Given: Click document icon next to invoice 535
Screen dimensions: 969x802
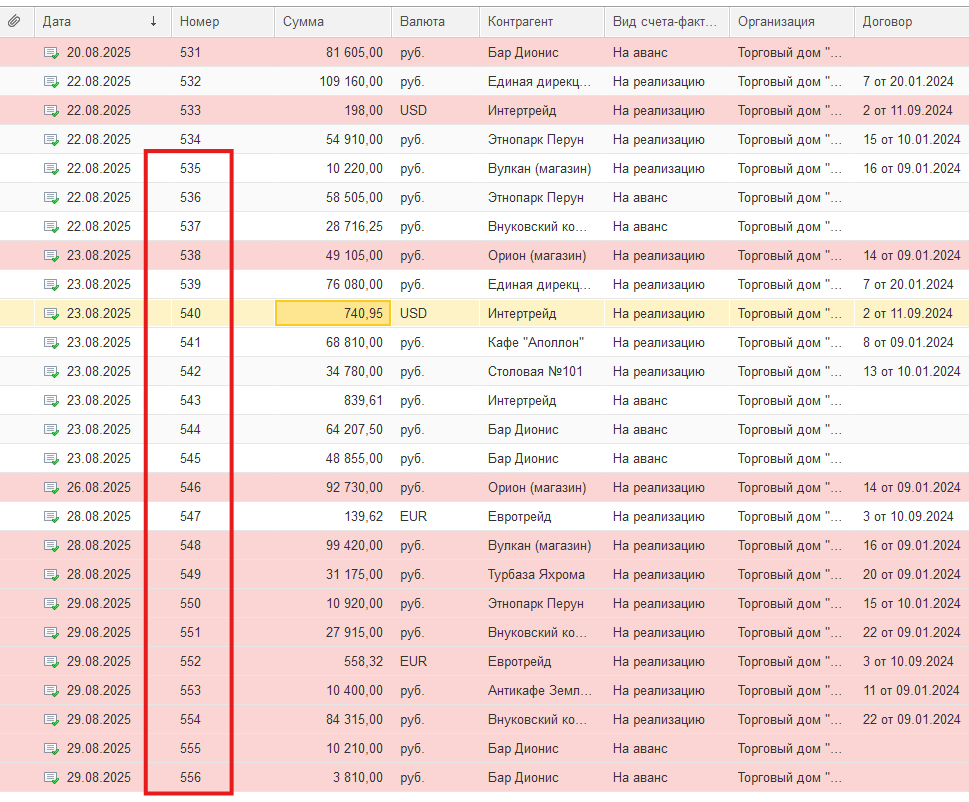Looking at the screenshot, I should (51, 169).
